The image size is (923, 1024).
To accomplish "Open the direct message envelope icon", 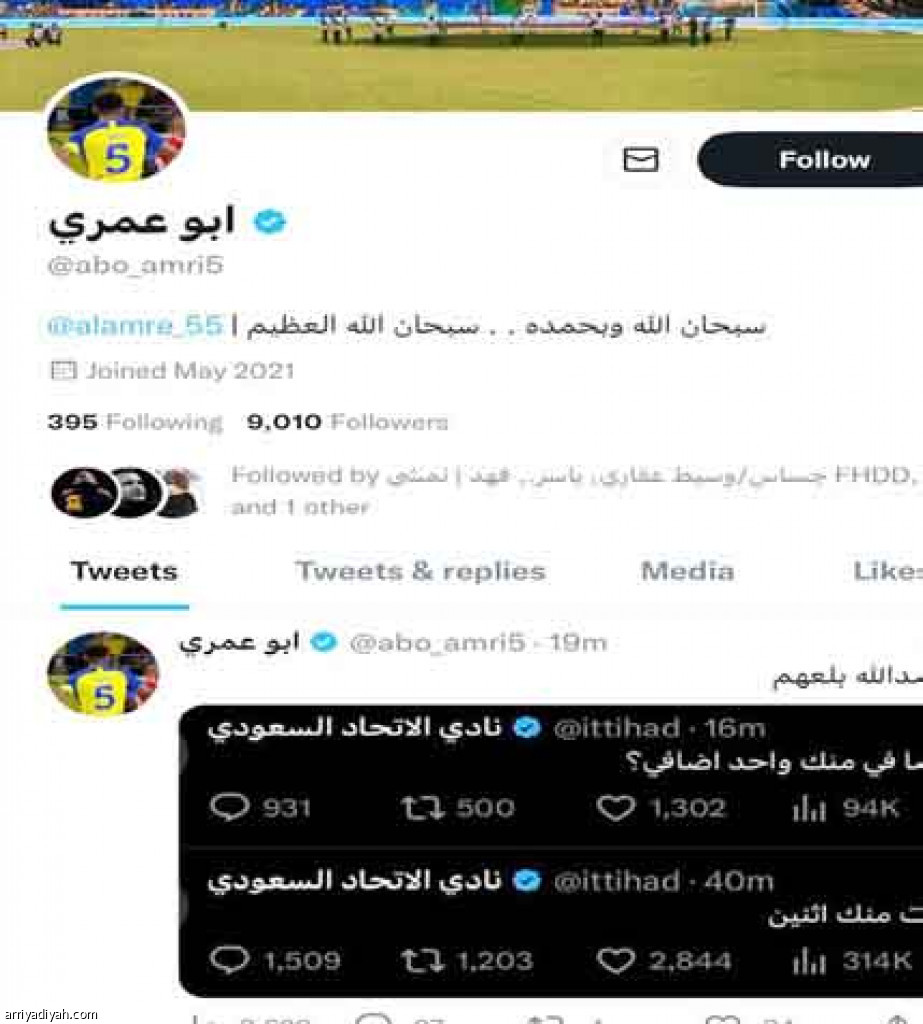I will (640, 160).
